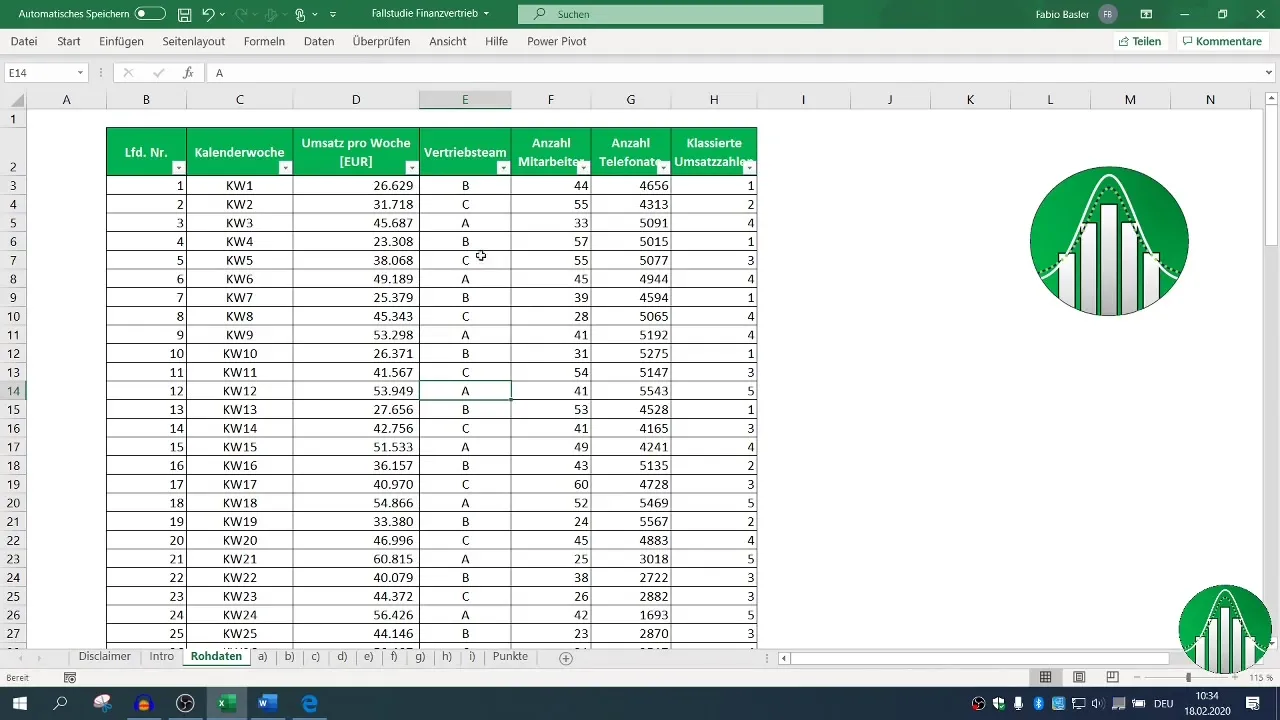Select cell containing KW12
This screenshot has height=720, width=1280.
click(x=240, y=391)
